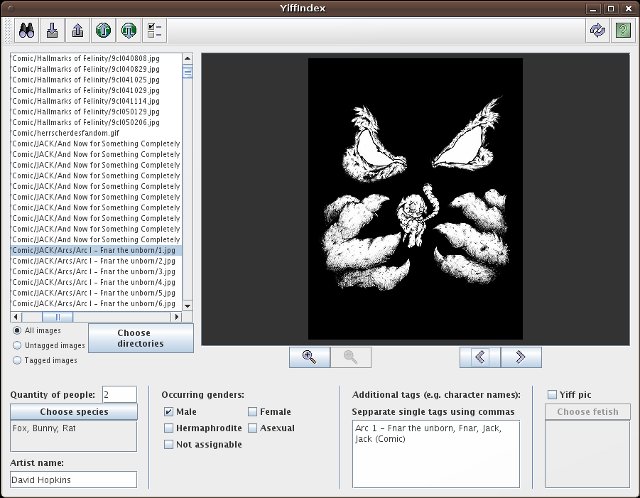The width and height of the screenshot is (640, 498).
Task: Click the displayed comic image preview
Action: (x=415, y=199)
